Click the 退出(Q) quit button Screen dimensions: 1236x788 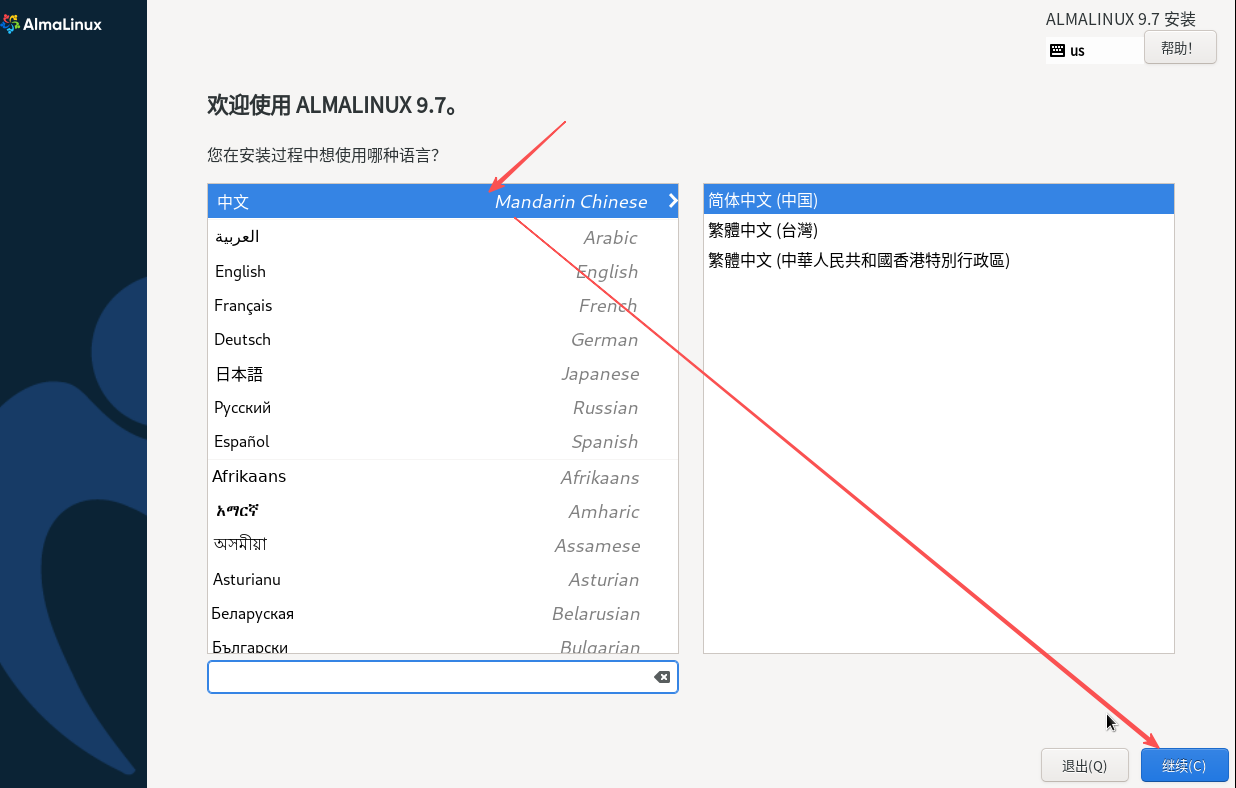[x=1085, y=766]
